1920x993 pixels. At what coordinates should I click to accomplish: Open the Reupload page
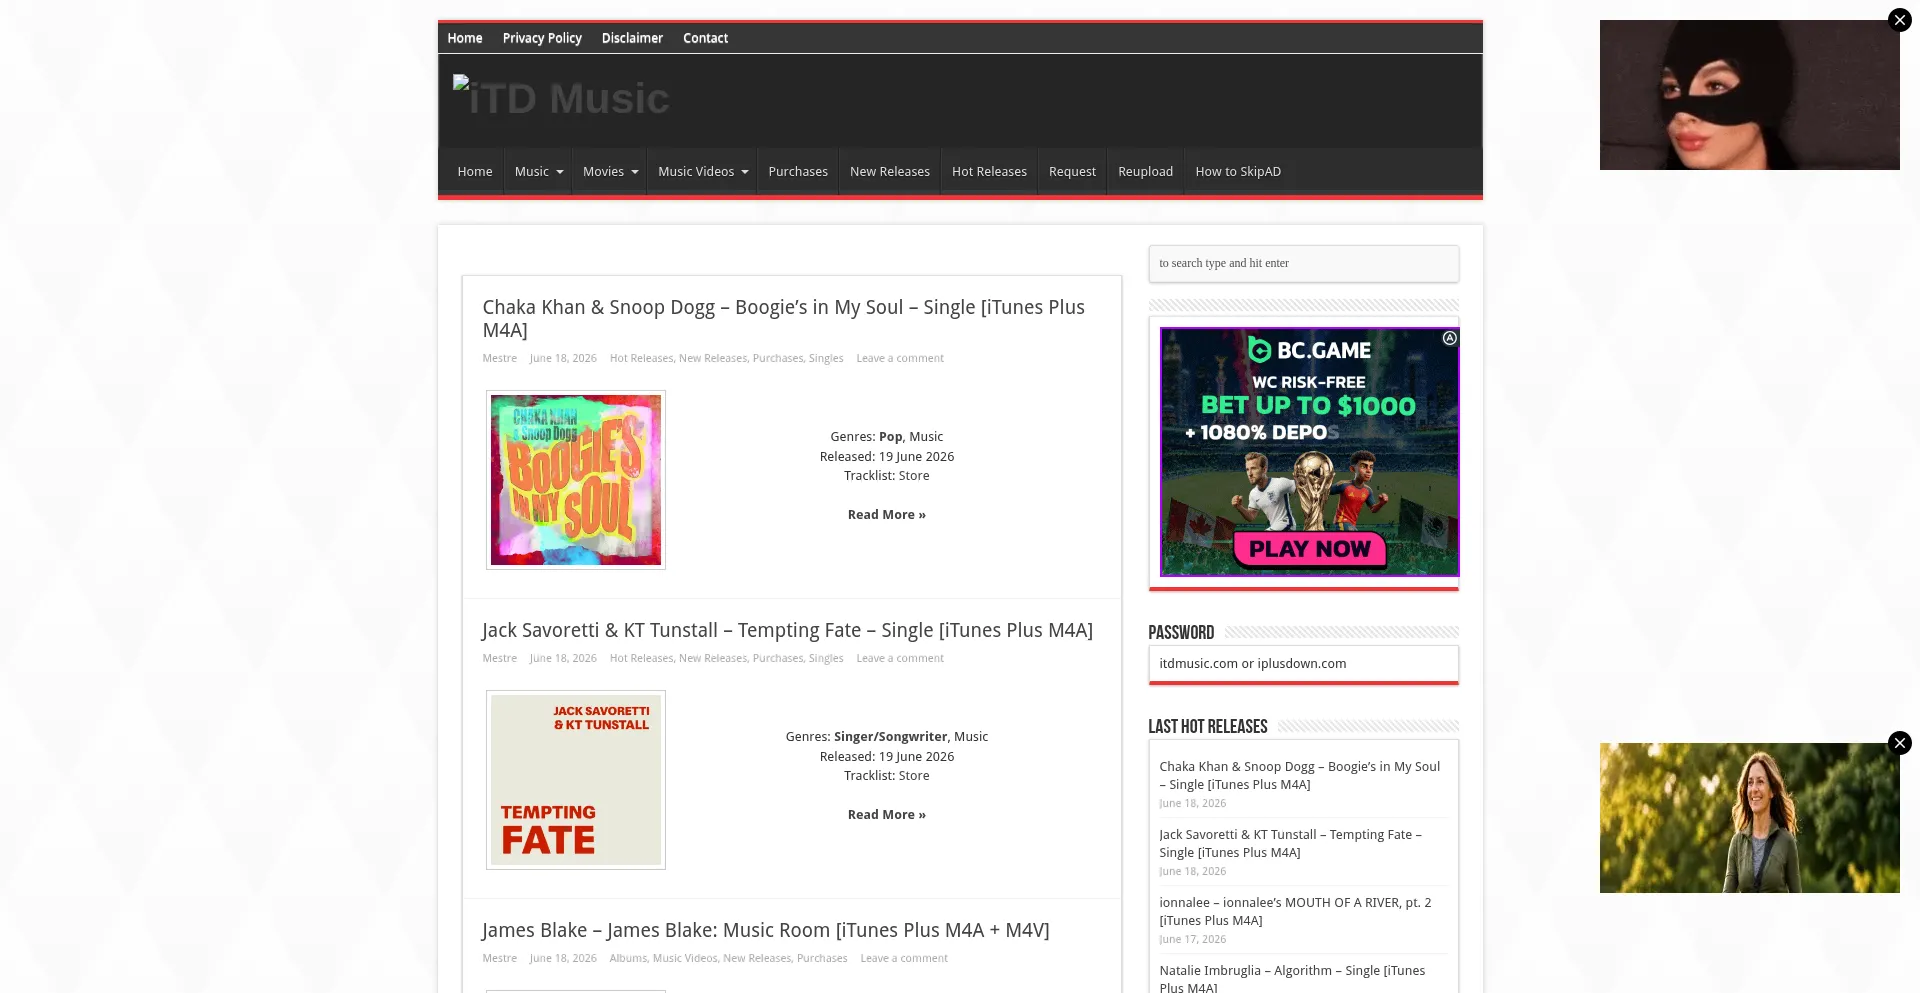pyautogui.click(x=1145, y=172)
